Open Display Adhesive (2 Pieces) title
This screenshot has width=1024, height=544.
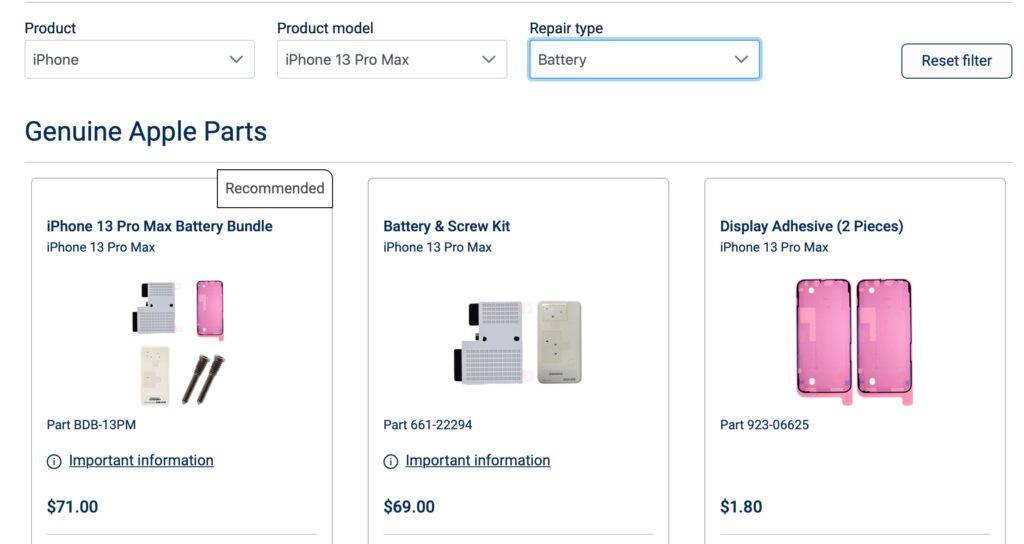point(811,226)
